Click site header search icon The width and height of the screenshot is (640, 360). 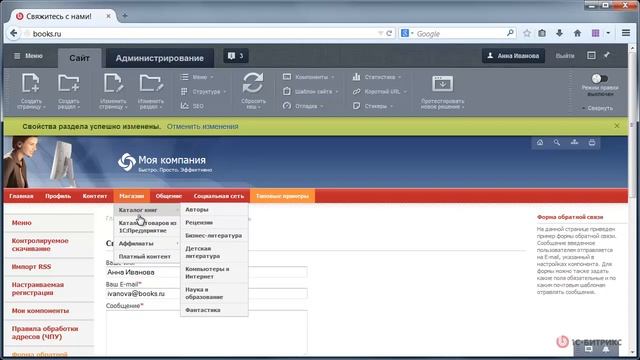(x=557, y=142)
